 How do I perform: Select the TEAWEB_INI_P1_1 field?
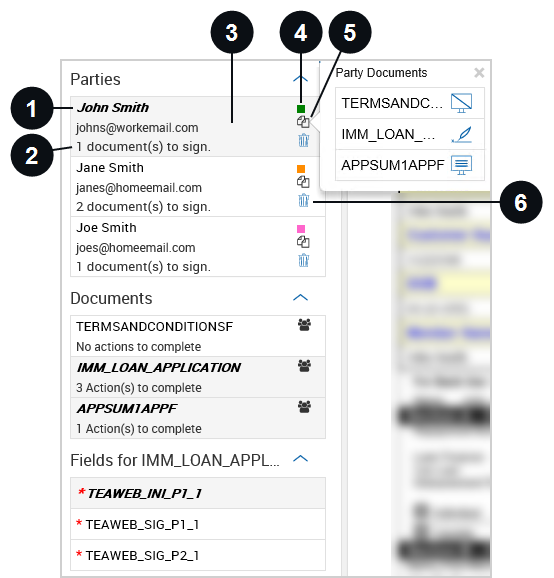198,493
